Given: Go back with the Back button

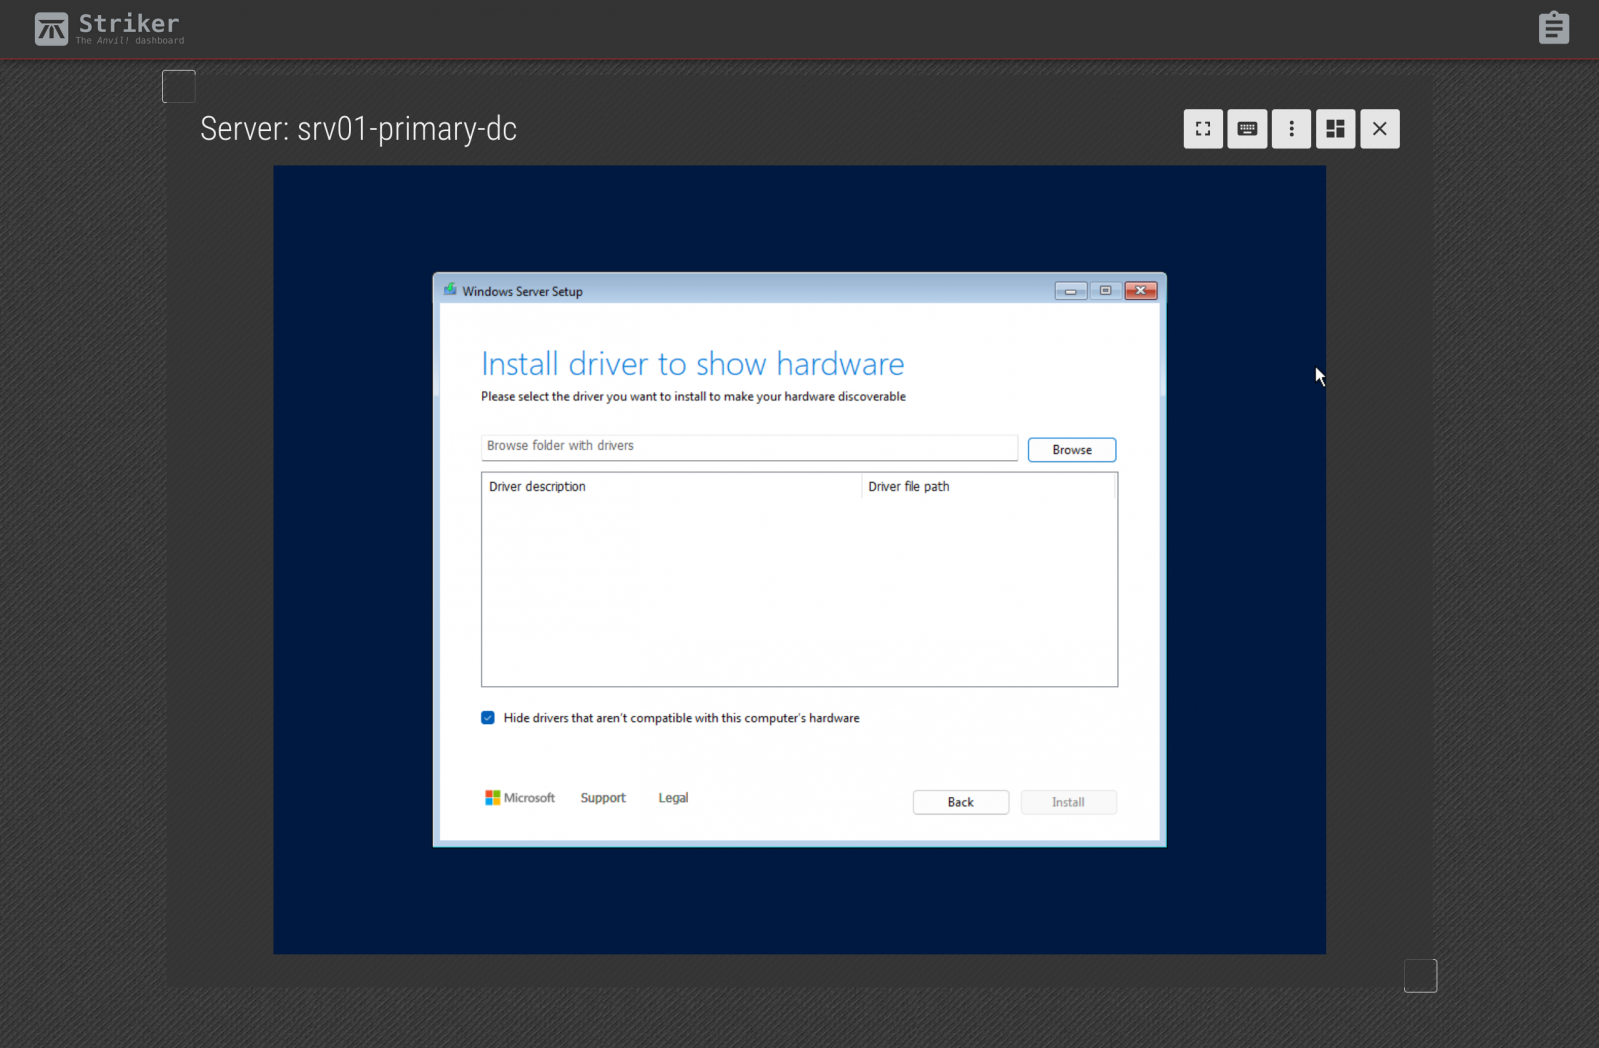Looking at the screenshot, I should 960,802.
